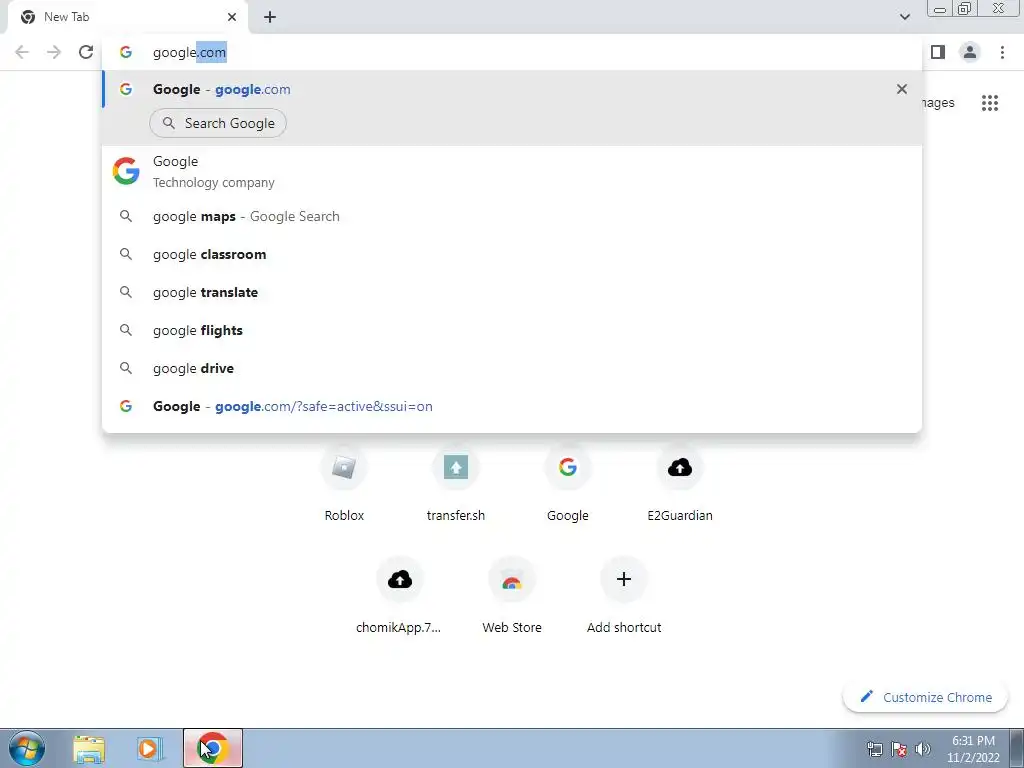
Task: Select the Google - google.com suggestion
Action: (x=512, y=89)
